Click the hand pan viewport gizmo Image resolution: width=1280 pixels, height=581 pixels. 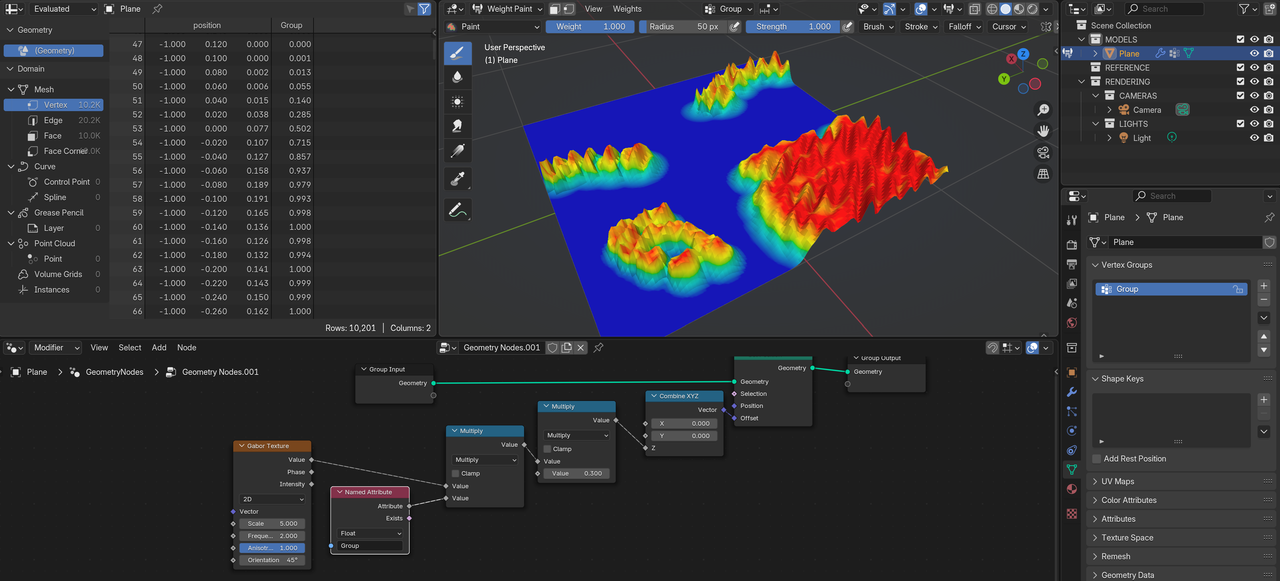[x=1043, y=131]
